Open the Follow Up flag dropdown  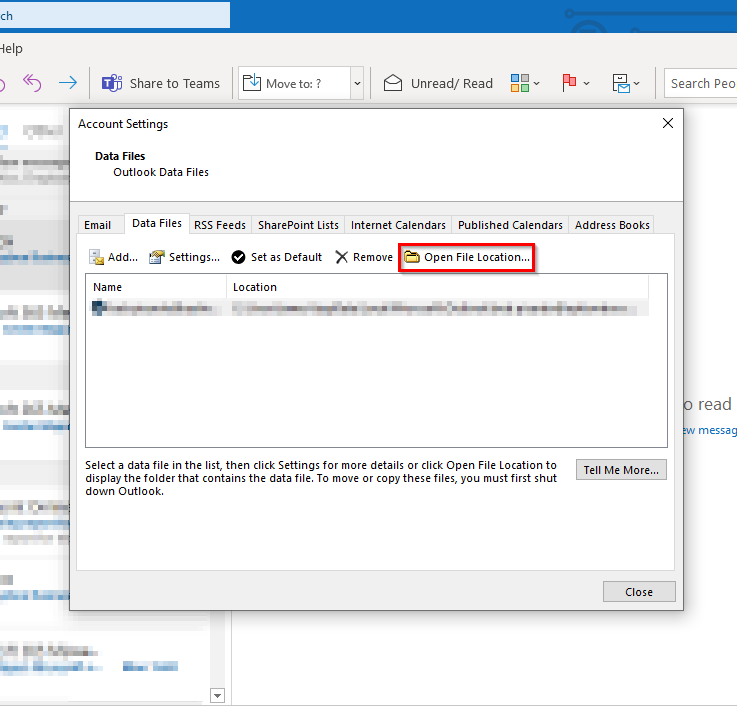pos(575,83)
